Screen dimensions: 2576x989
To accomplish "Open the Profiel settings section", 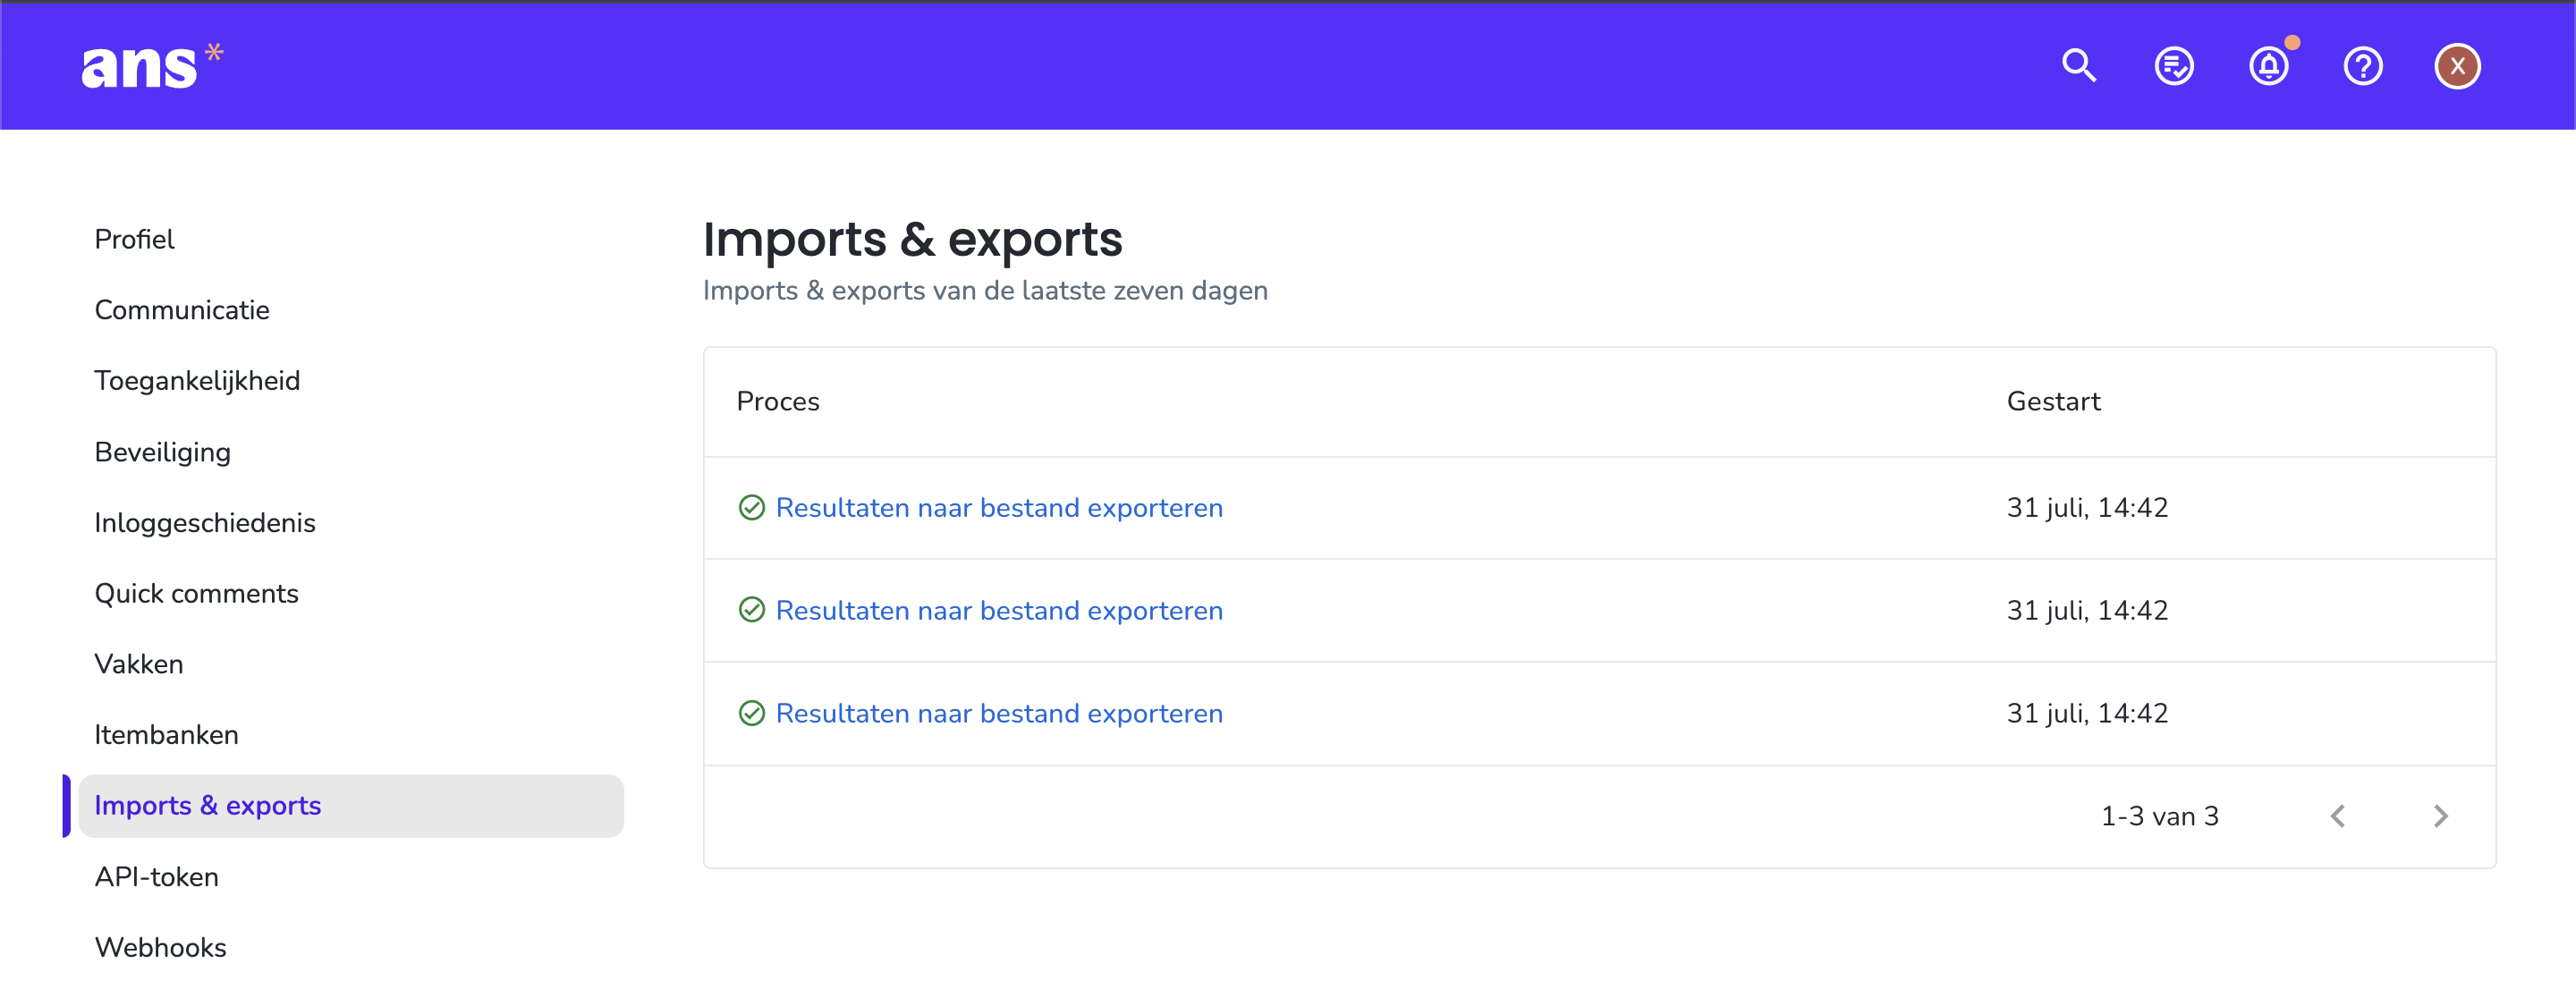I will (134, 240).
